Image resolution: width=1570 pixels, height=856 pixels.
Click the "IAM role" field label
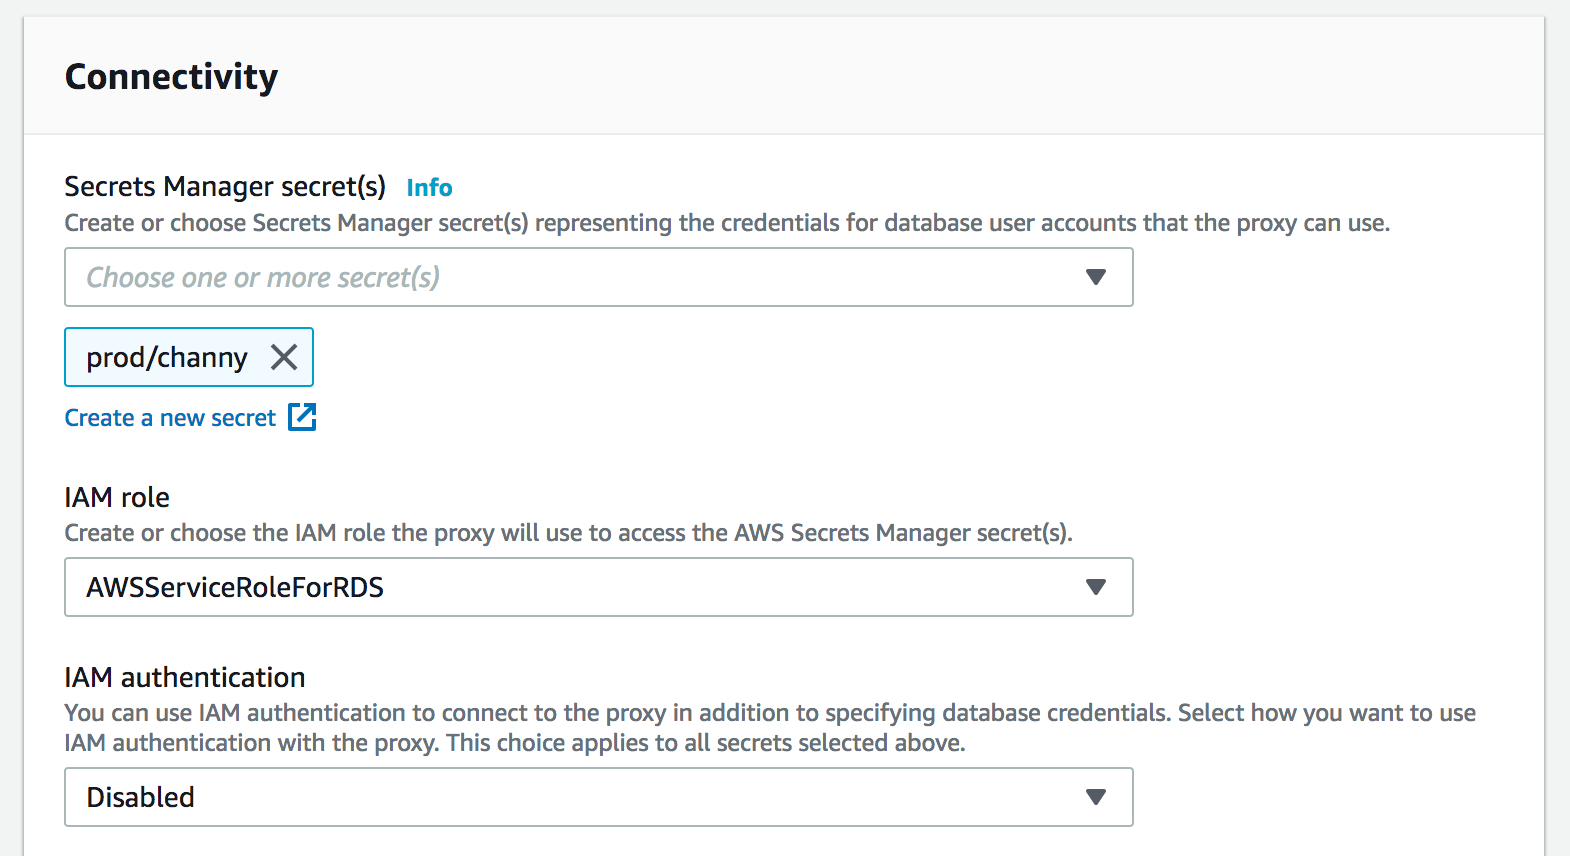tap(117, 497)
